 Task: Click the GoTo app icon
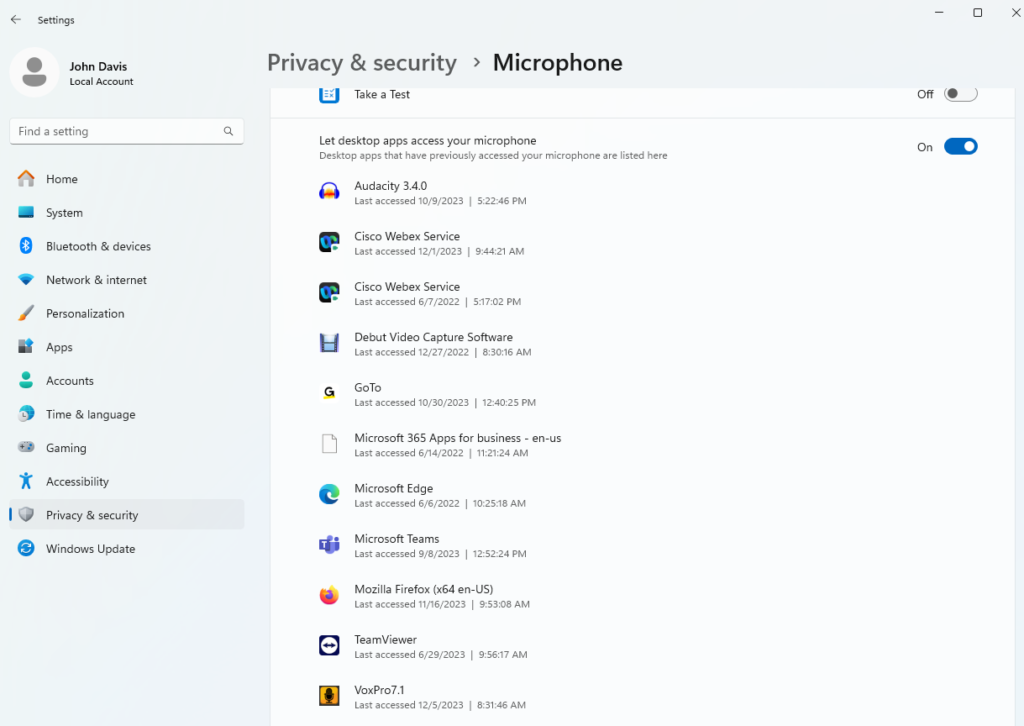point(329,393)
